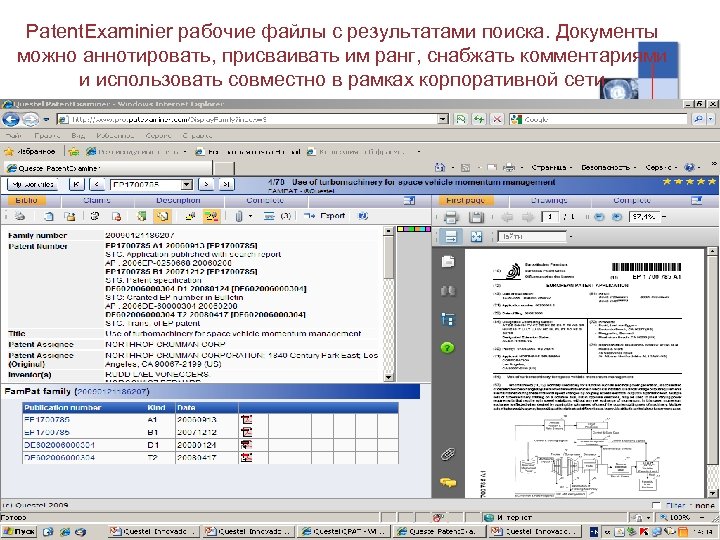This screenshot has height=540, width=720.
Task: Click the print icon in document viewer toolbar
Action: (x=451, y=217)
